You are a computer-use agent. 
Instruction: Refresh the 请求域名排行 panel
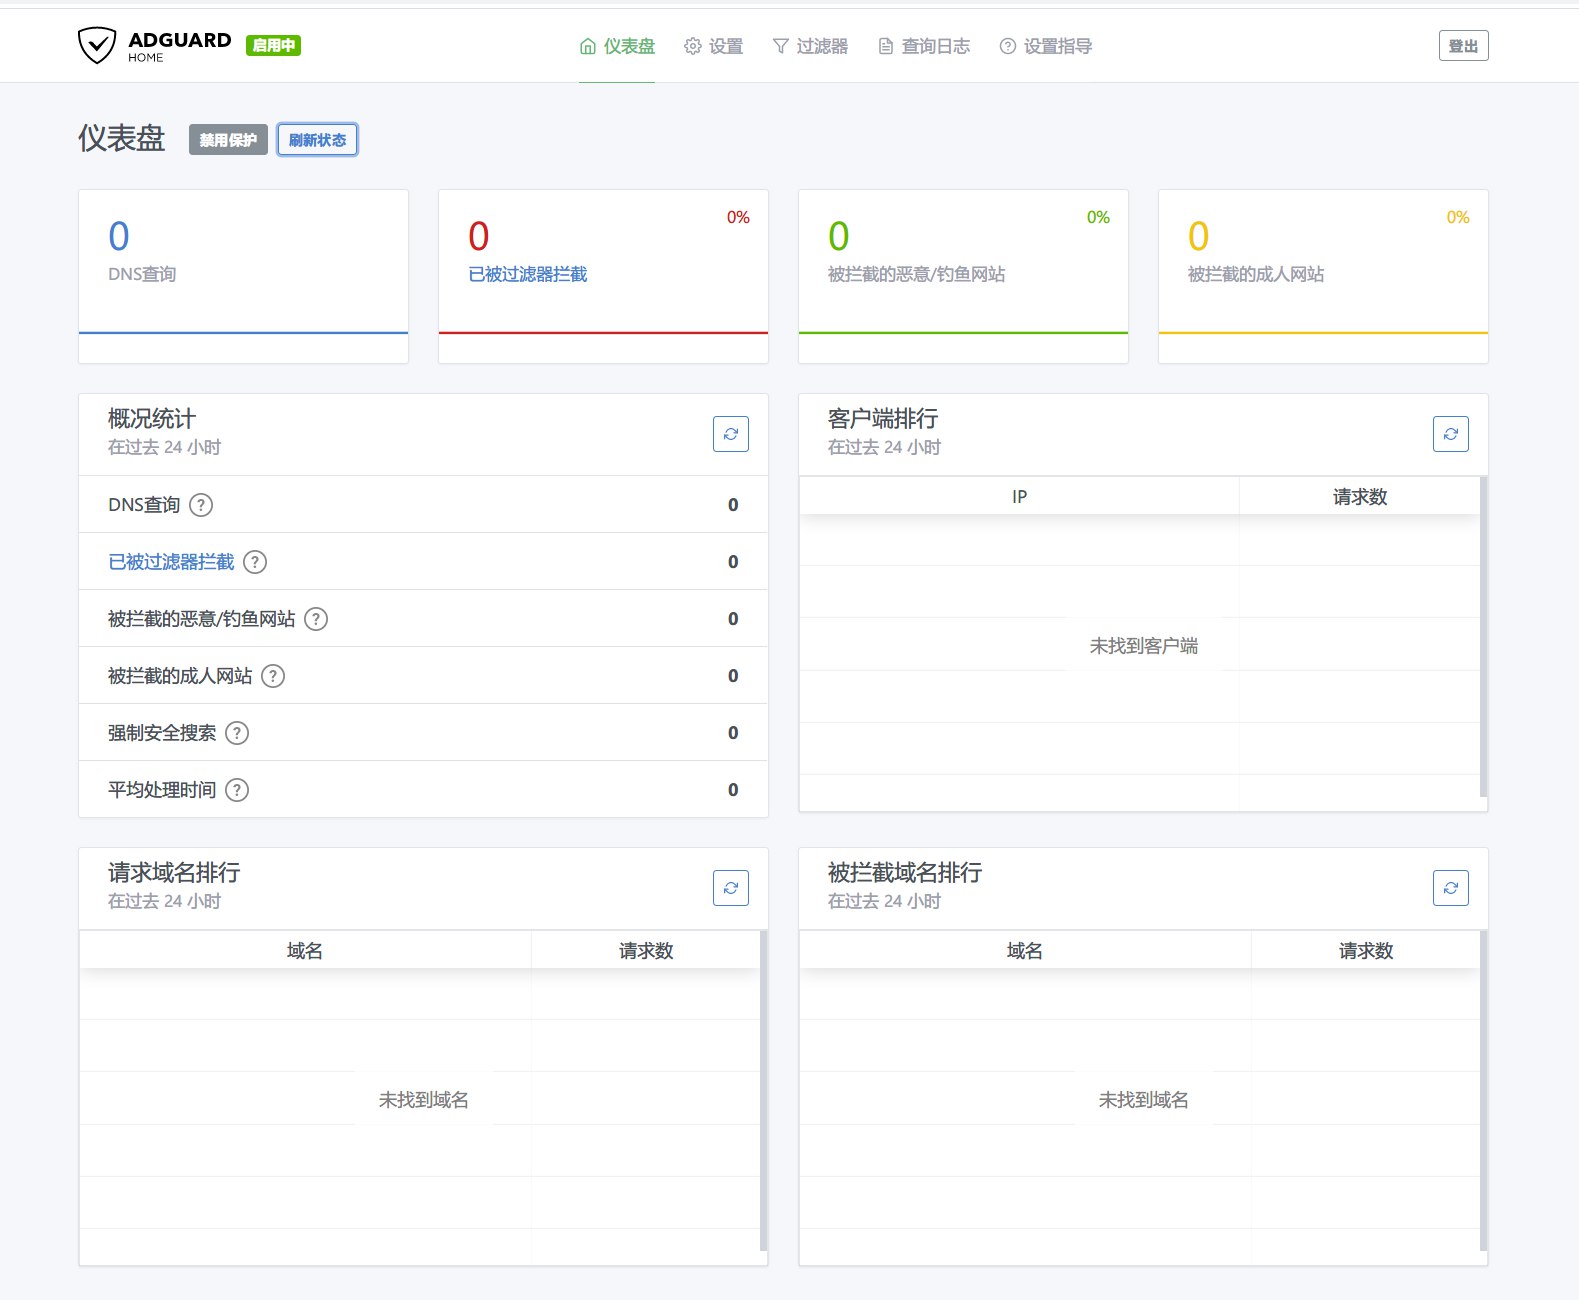[730, 888]
